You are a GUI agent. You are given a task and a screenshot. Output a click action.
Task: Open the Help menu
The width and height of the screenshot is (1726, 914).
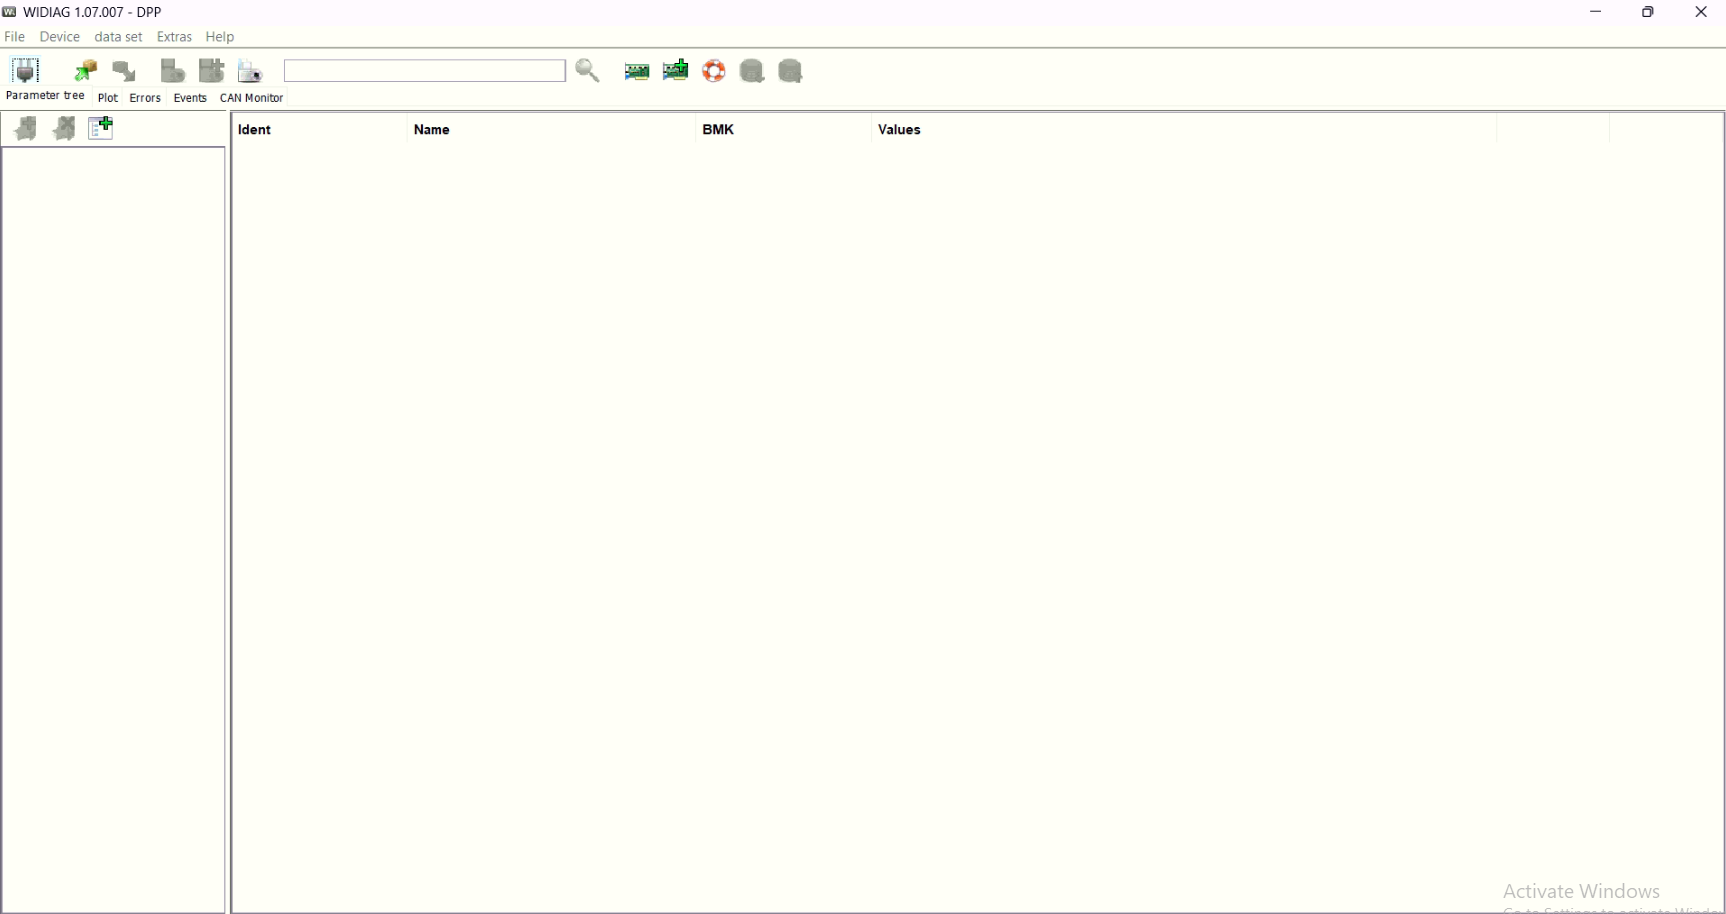(220, 37)
